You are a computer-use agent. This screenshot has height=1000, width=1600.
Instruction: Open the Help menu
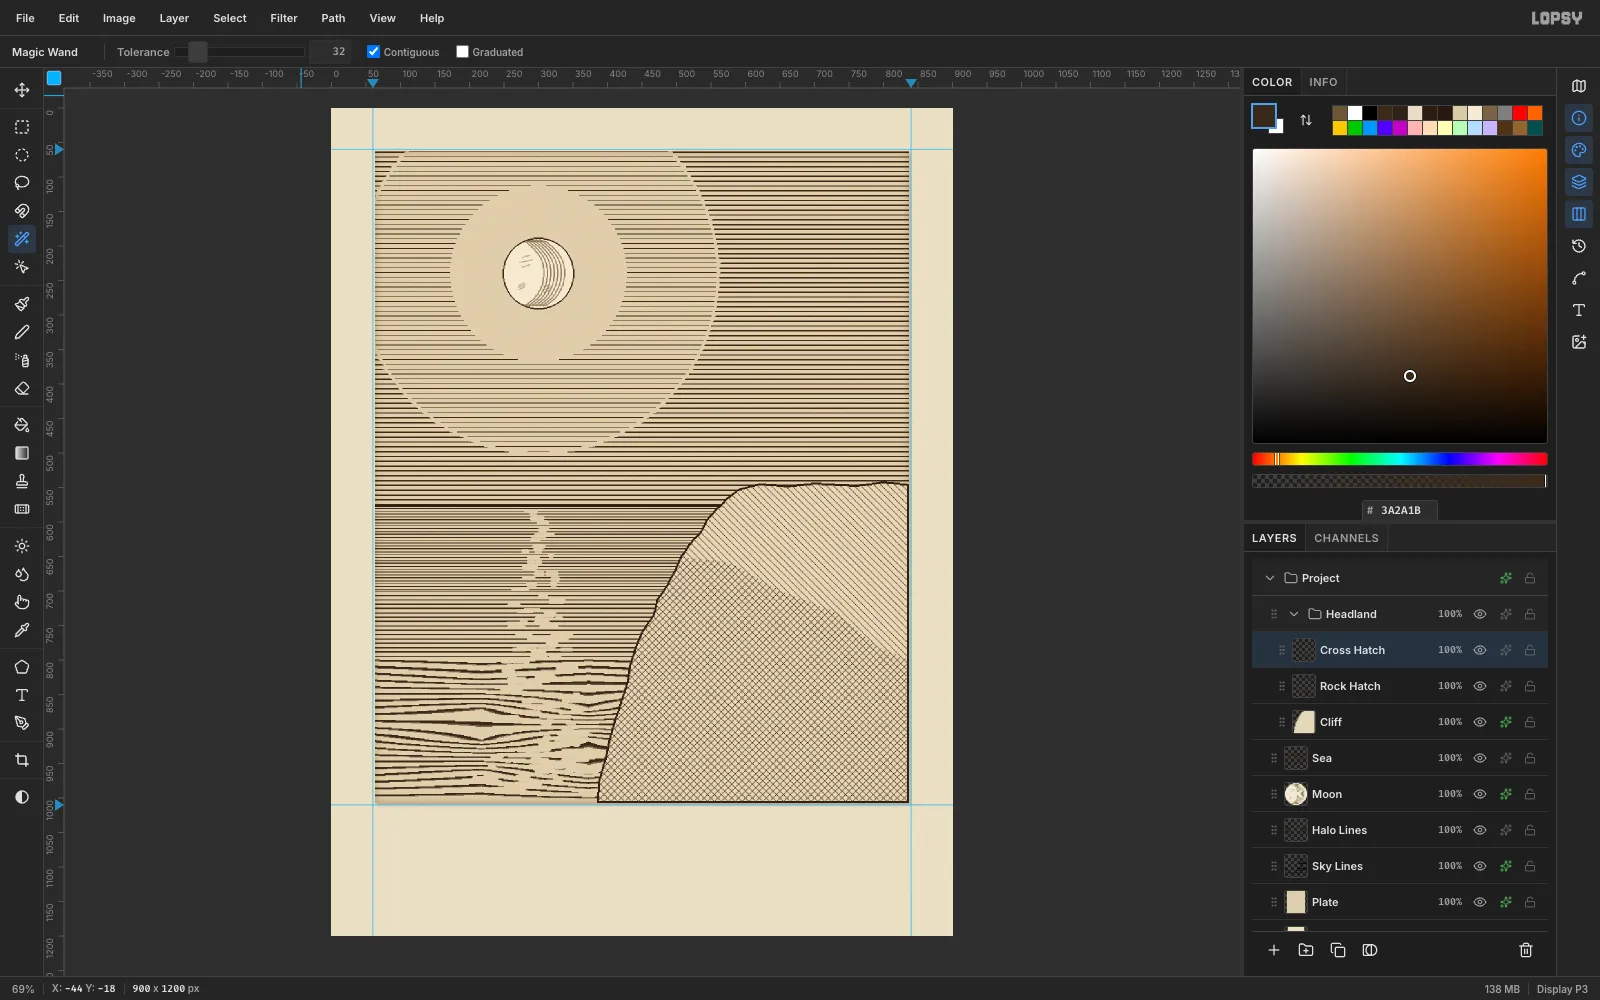click(432, 18)
